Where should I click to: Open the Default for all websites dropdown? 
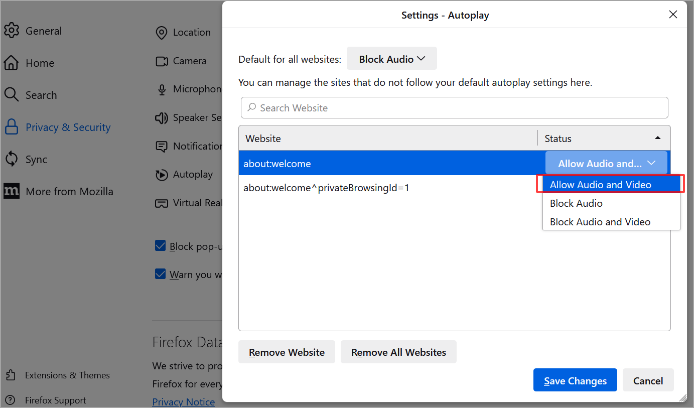click(x=392, y=59)
